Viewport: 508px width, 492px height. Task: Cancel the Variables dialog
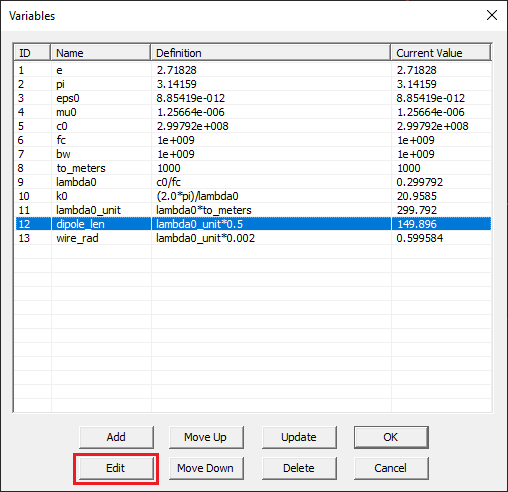click(x=391, y=468)
